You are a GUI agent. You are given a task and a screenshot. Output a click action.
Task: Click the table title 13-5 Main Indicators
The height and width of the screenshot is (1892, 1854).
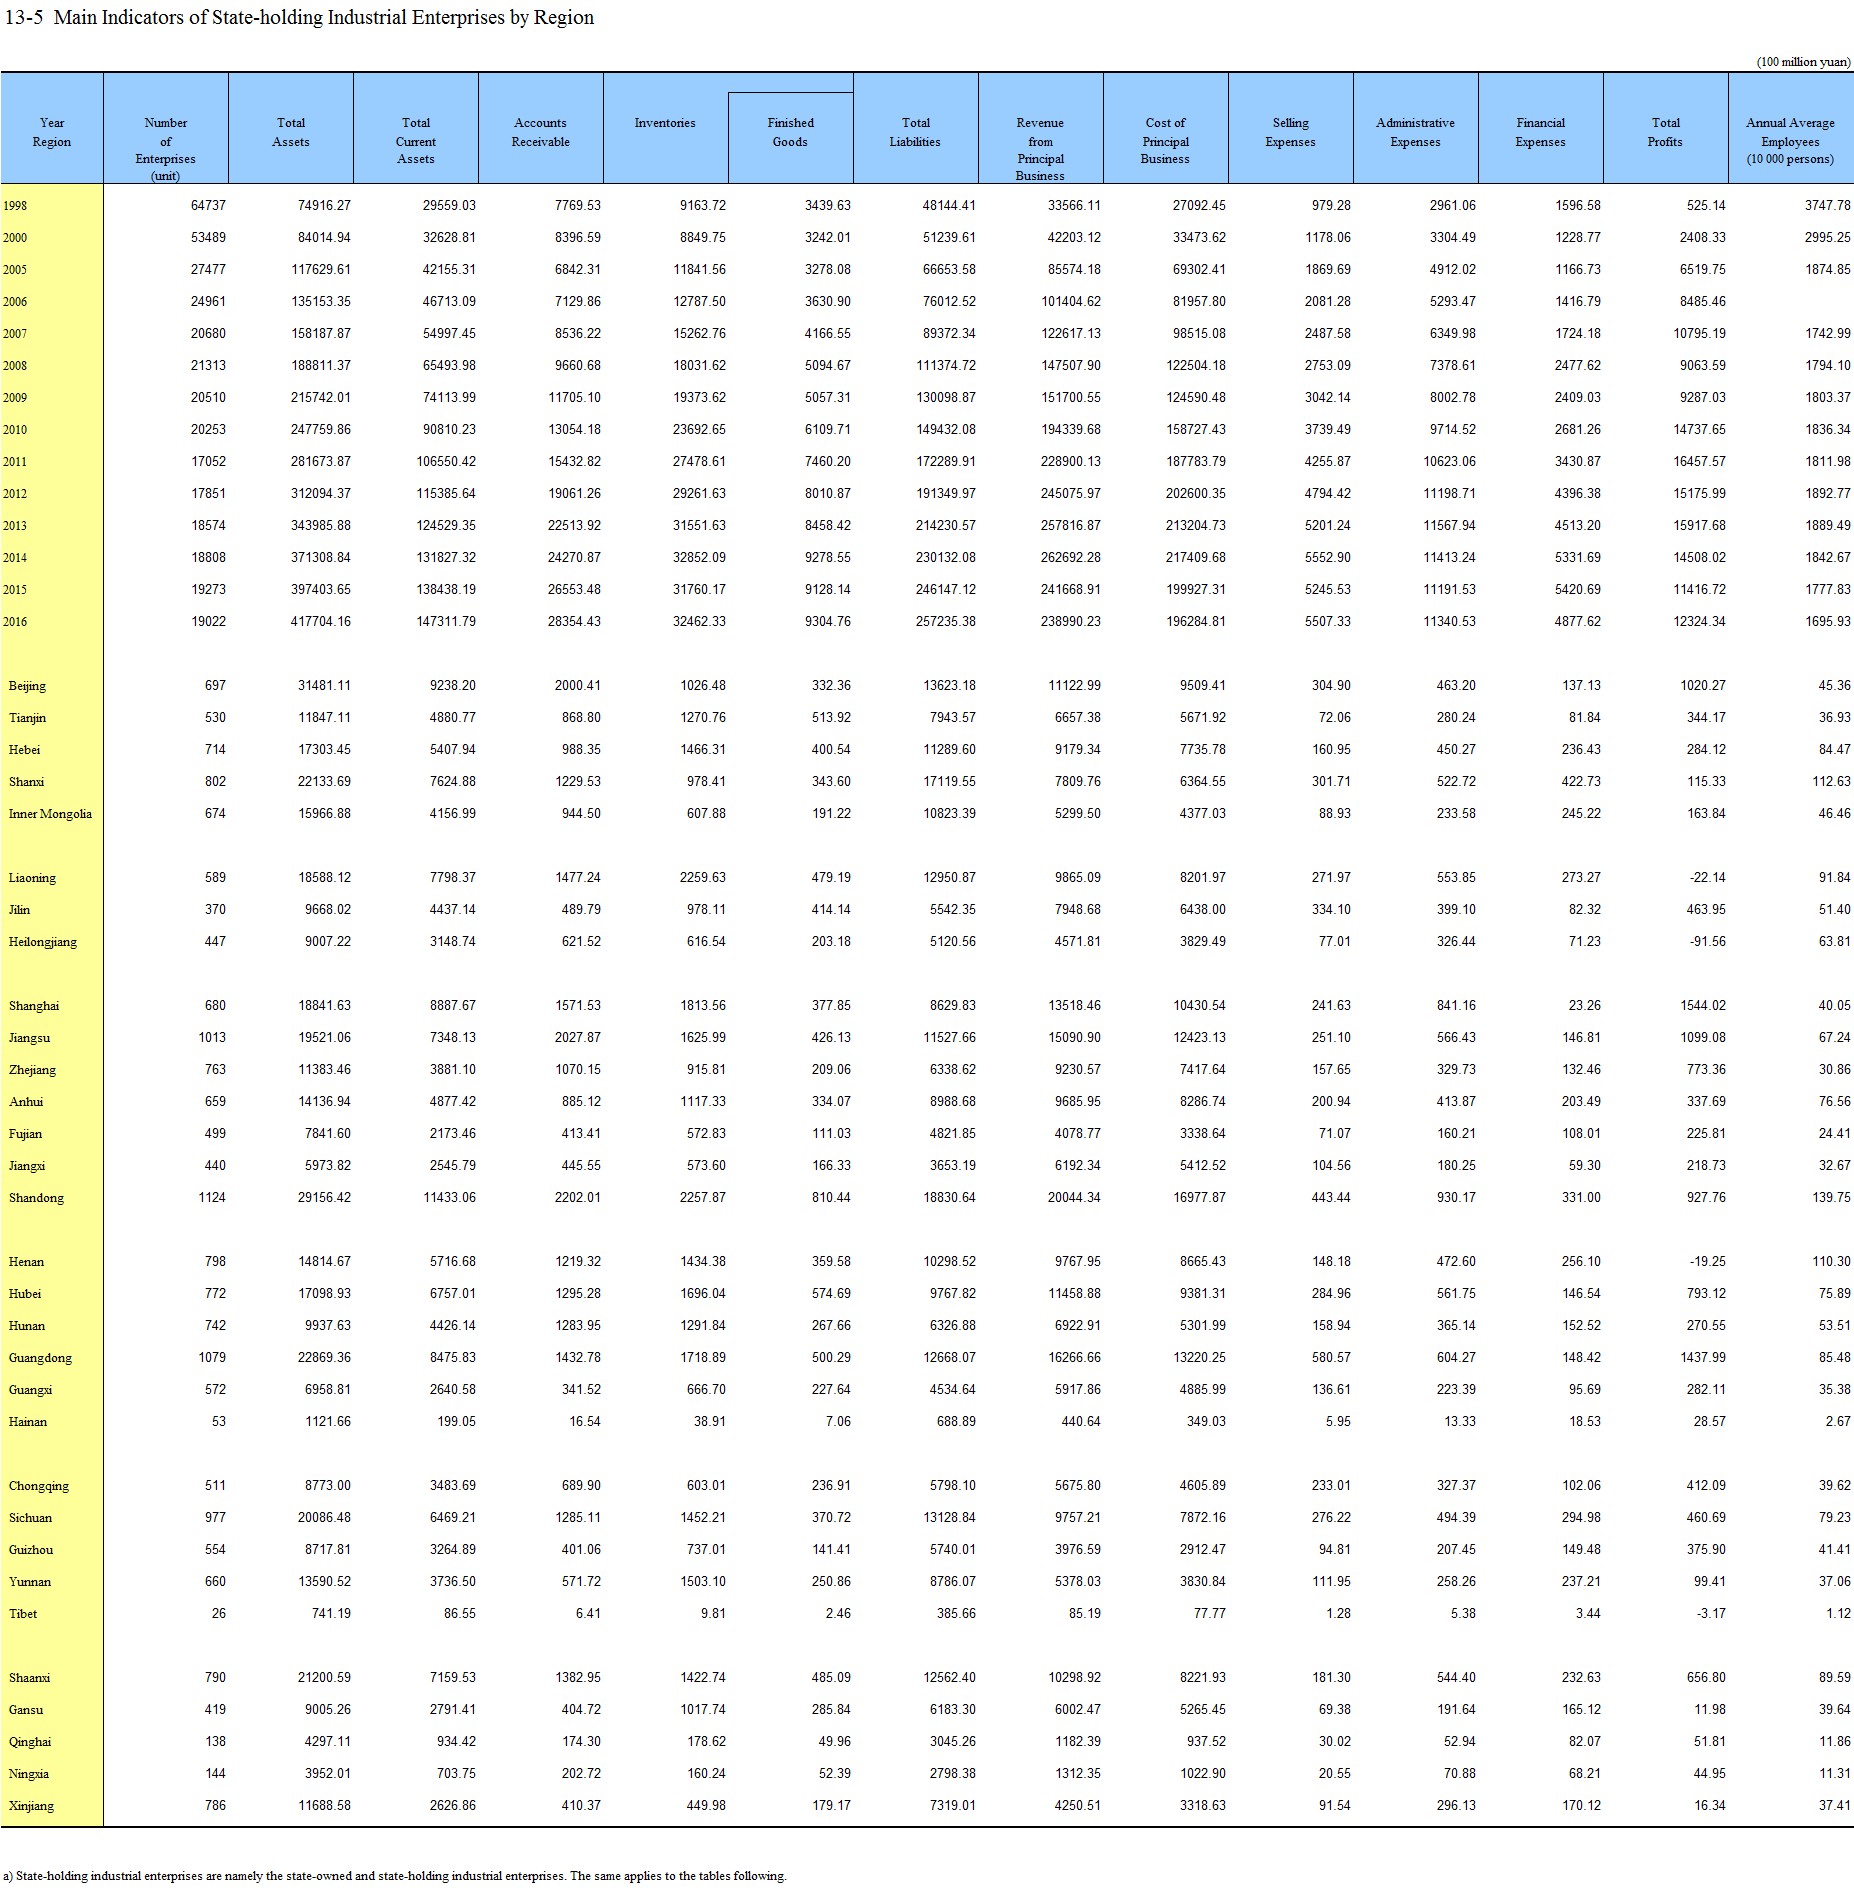coord(299,18)
